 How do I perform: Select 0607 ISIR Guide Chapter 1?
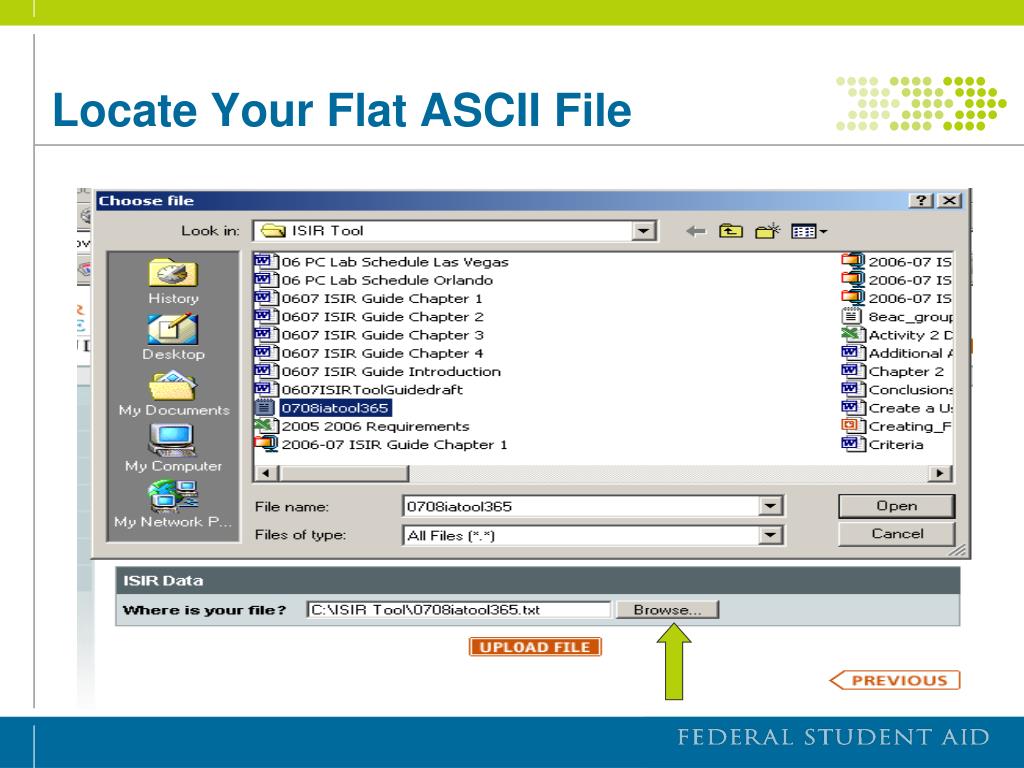point(368,298)
